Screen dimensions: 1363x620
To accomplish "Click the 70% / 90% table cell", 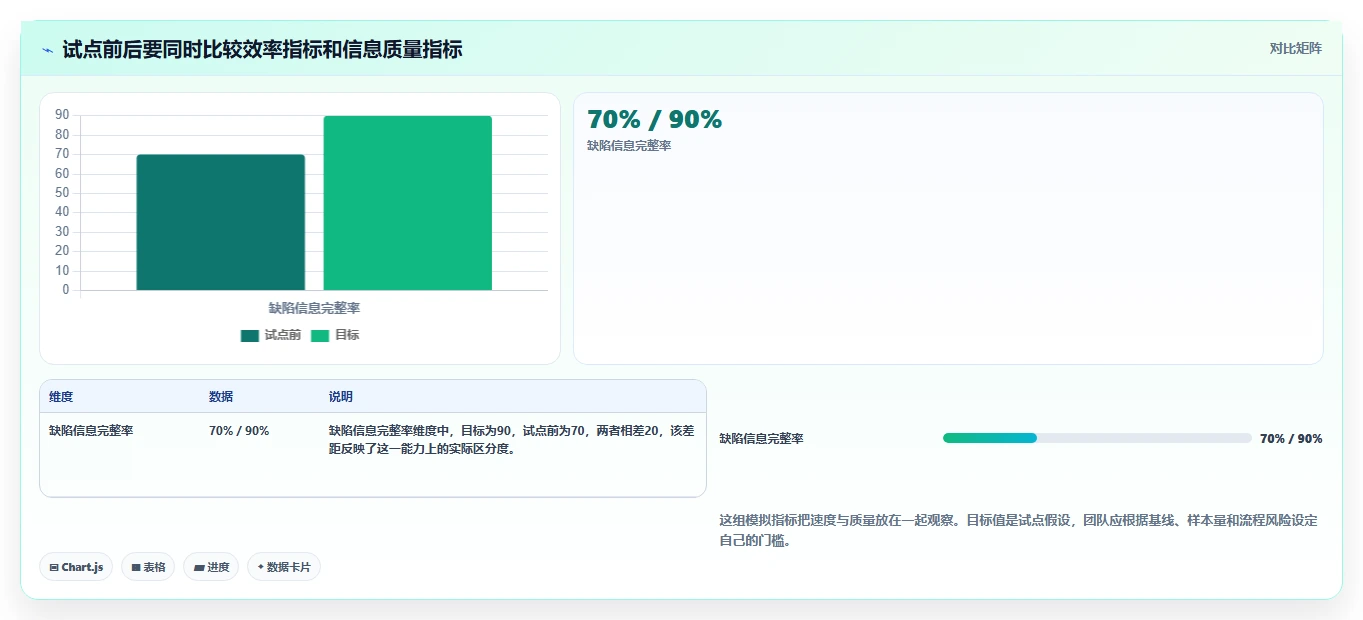I will click(x=239, y=431).
